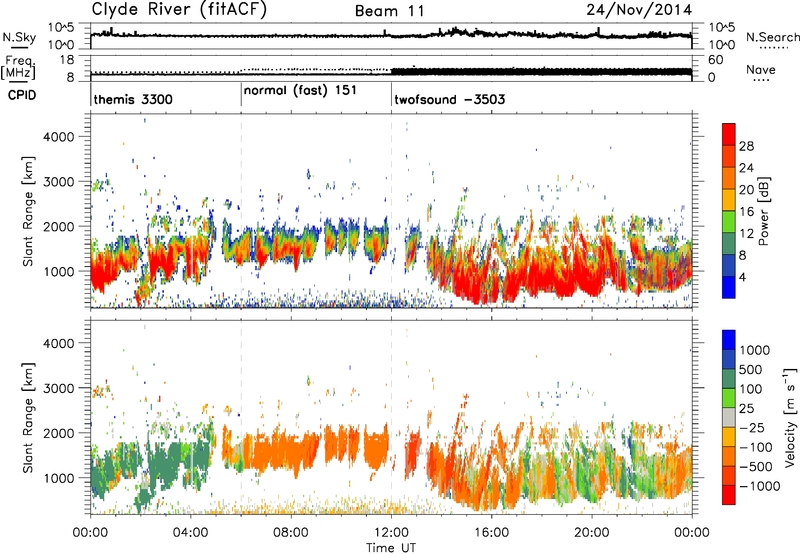
Task: Click the green 12 dB segment of the Power color bar
Action: [x=729, y=221]
